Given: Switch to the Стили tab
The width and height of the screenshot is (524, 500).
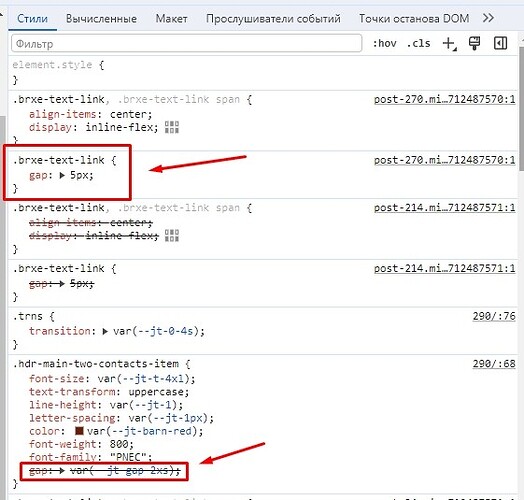Looking at the screenshot, I should [x=32, y=18].
